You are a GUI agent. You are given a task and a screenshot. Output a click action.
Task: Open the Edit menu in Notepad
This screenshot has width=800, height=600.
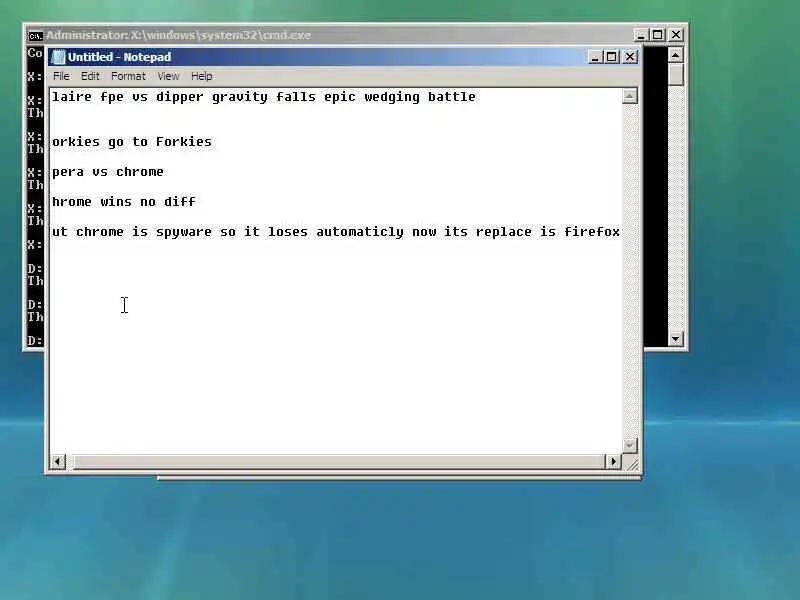pos(90,76)
